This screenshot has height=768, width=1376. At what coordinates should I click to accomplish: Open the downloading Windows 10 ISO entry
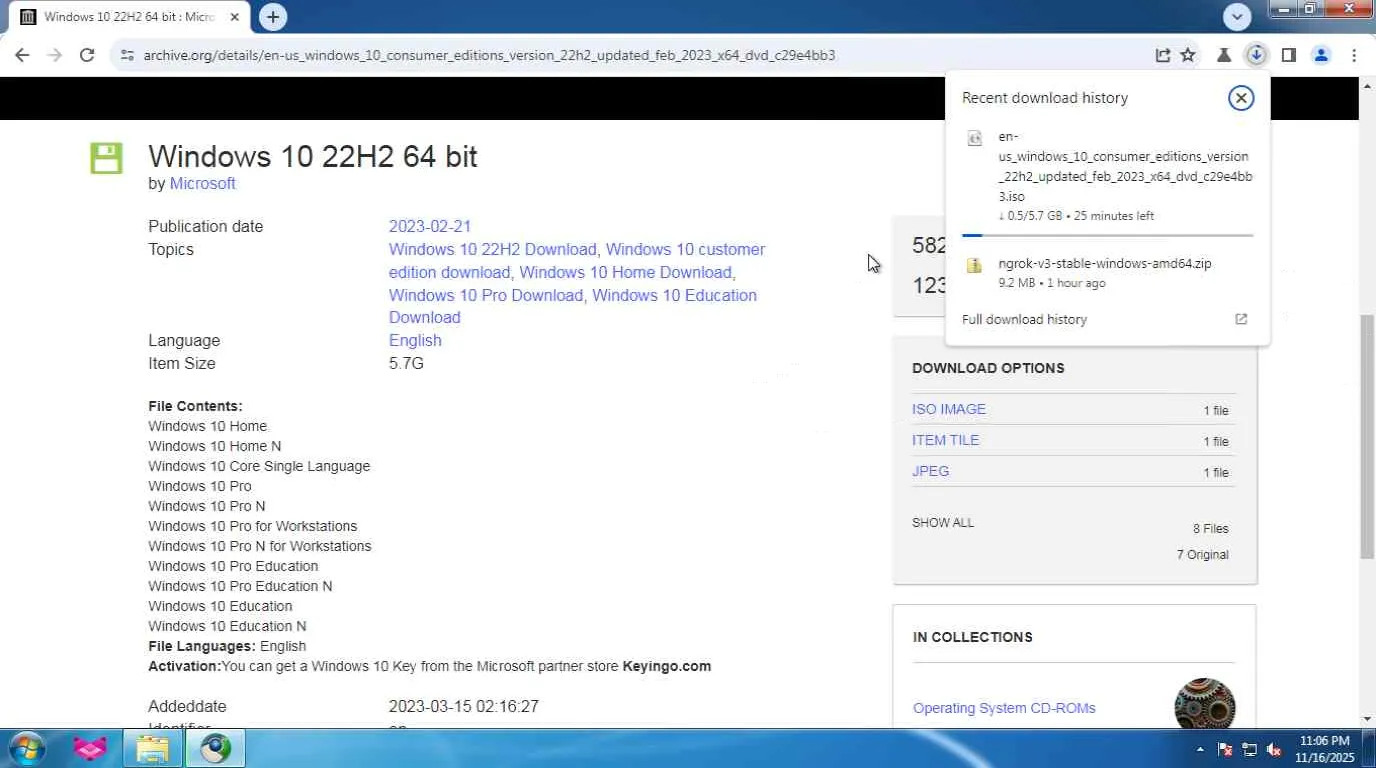(x=1108, y=176)
